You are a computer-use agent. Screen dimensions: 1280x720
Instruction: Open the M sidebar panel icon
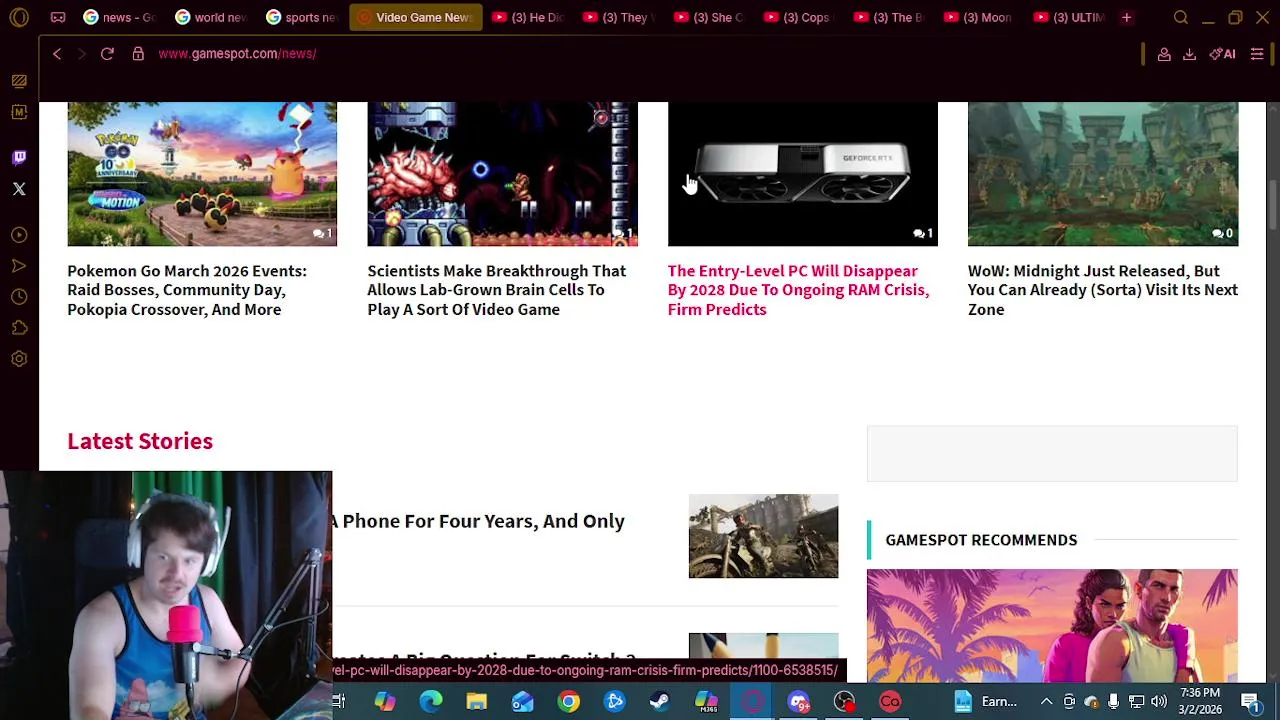[x=19, y=112]
